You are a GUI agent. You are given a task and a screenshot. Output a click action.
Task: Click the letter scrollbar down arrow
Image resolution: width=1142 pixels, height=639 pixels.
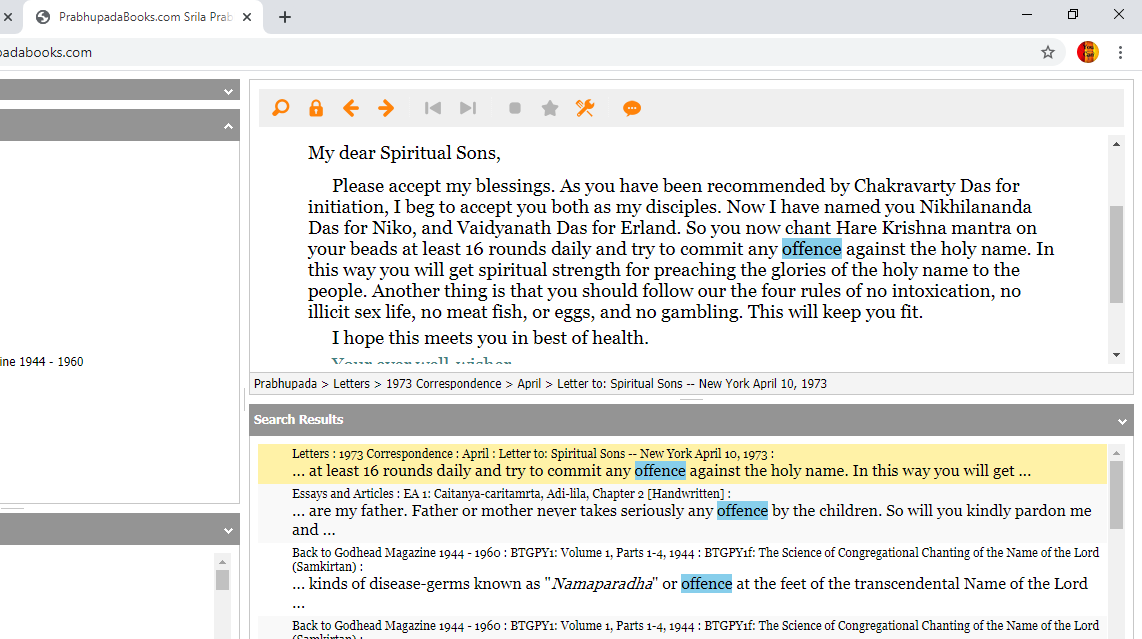pyautogui.click(x=1117, y=355)
